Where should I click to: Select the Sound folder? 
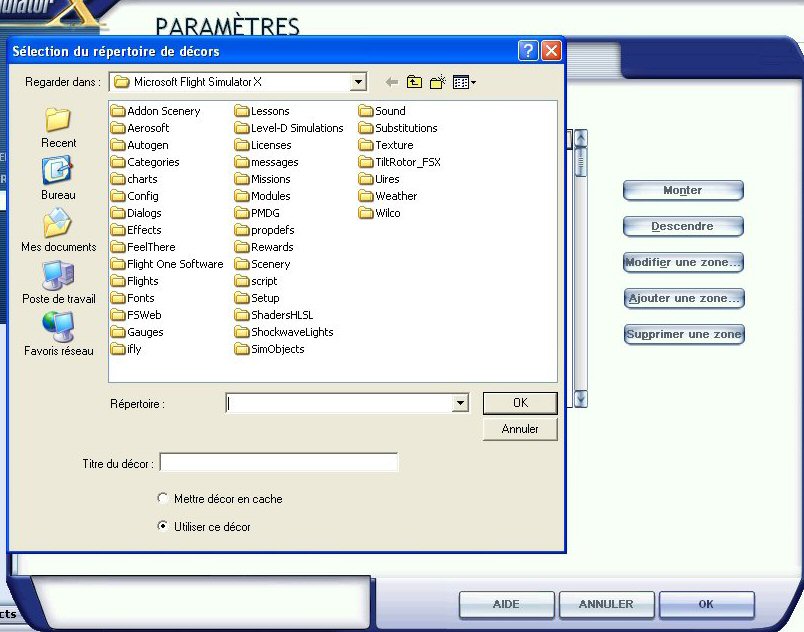click(x=383, y=111)
